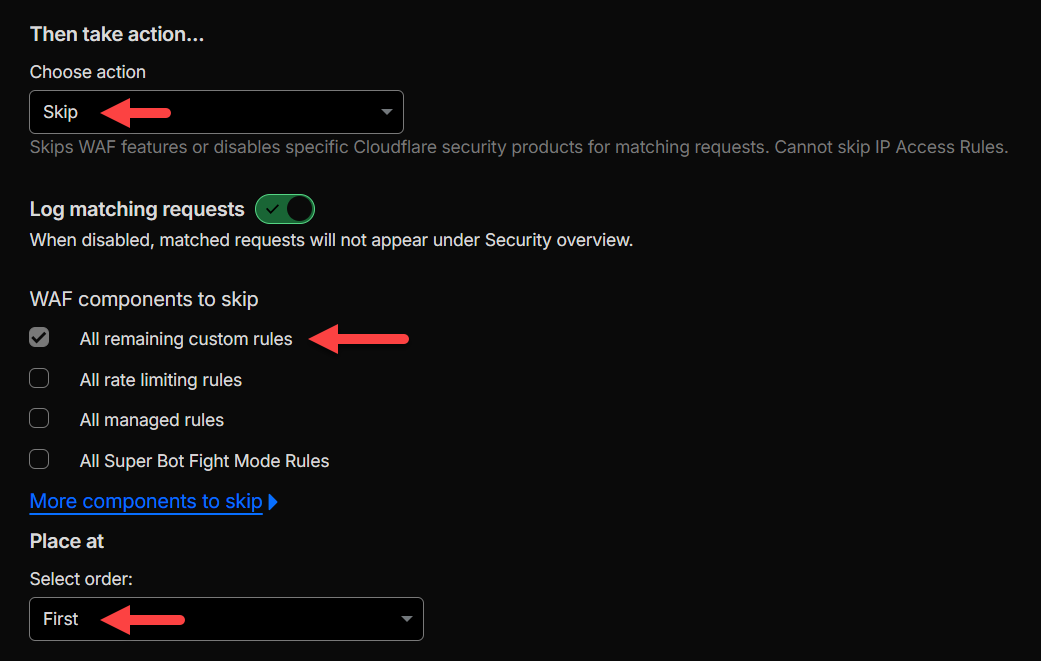The width and height of the screenshot is (1041, 661).
Task: Open the Select order dropdown showing First
Action: 225,619
